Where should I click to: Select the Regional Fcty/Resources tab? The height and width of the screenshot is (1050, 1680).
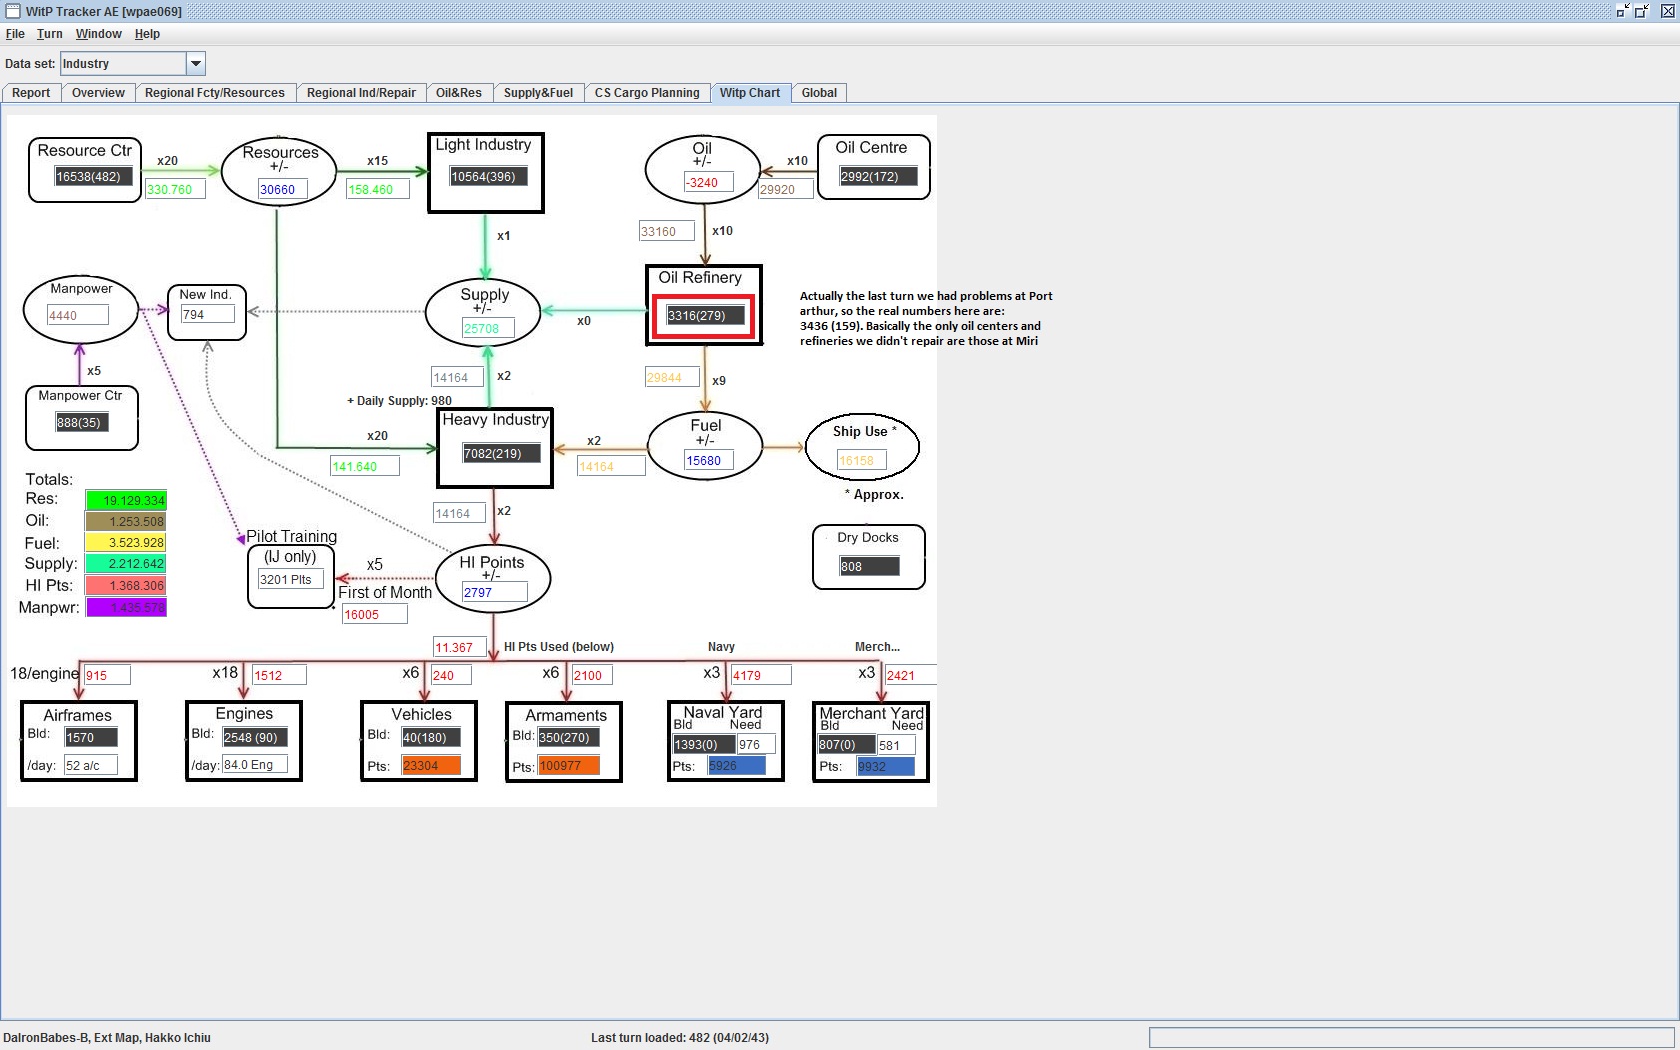click(215, 93)
